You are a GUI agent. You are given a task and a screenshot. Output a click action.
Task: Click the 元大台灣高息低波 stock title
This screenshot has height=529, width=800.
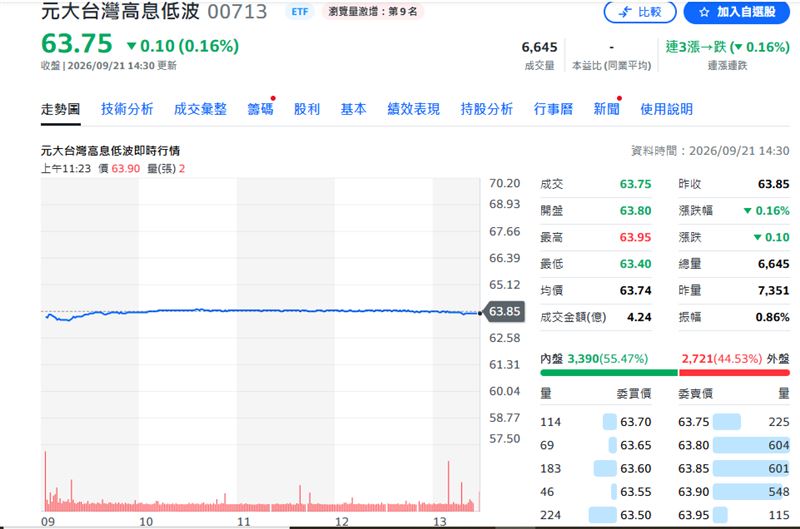tap(120, 11)
